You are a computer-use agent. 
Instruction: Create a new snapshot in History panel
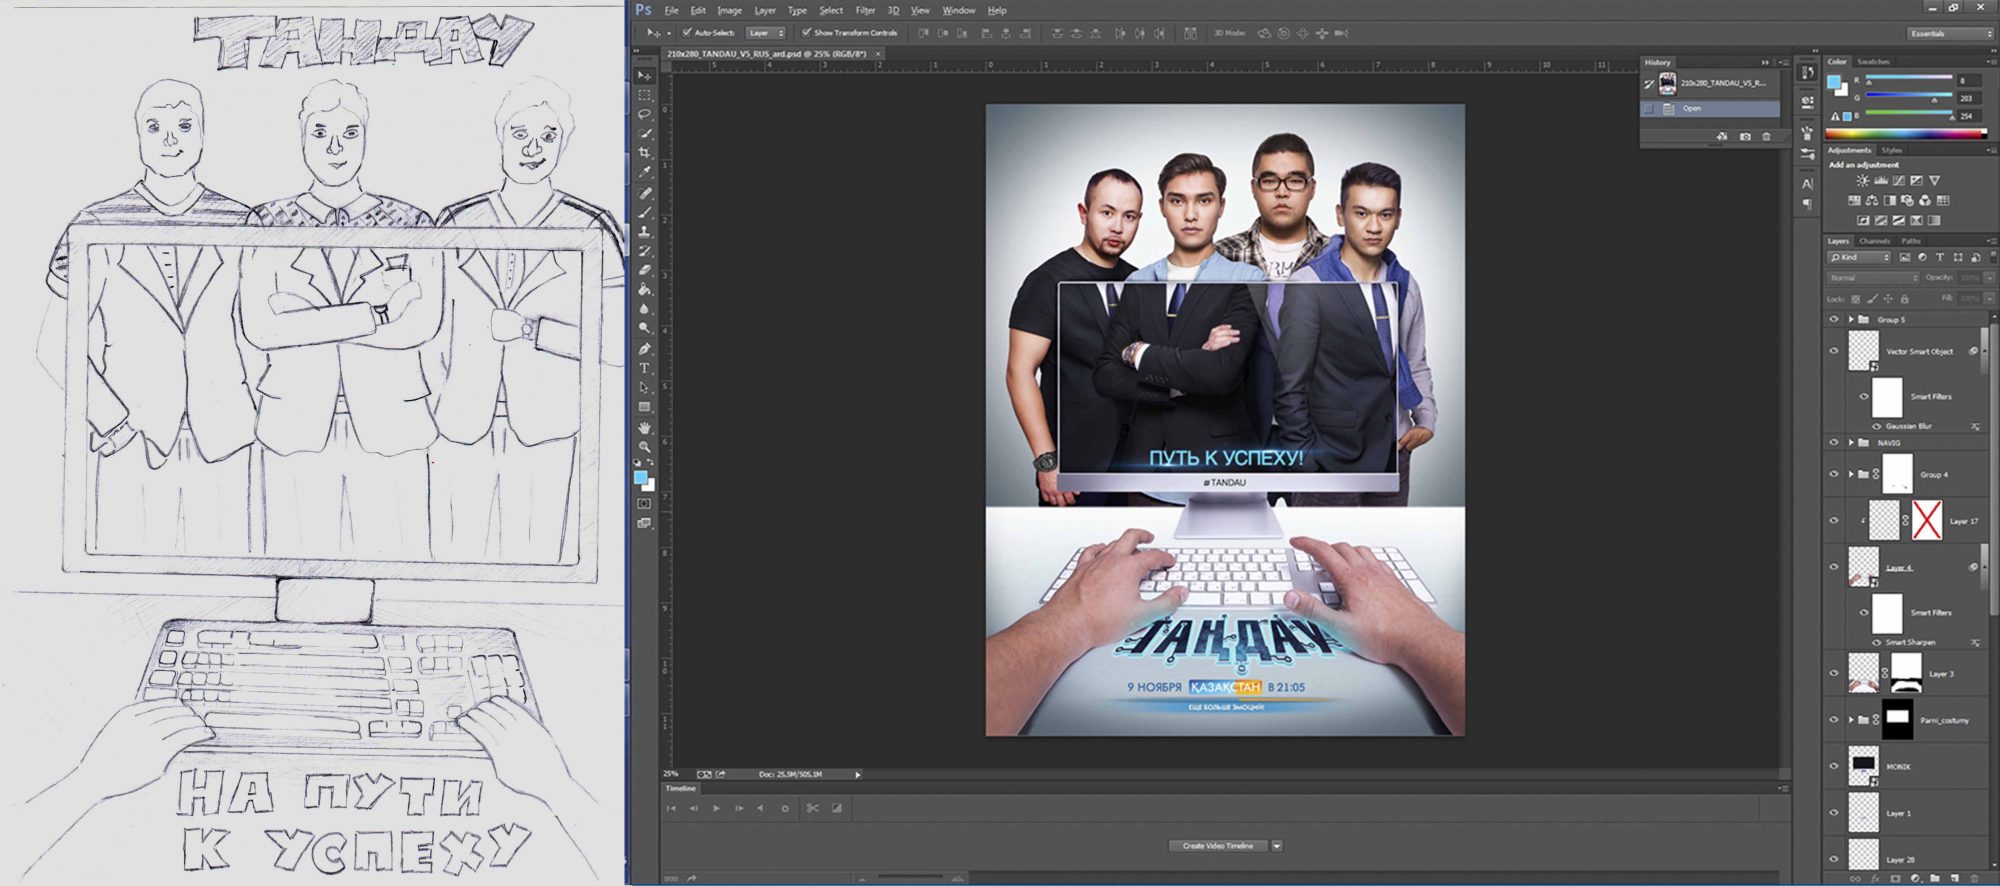[1745, 136]
